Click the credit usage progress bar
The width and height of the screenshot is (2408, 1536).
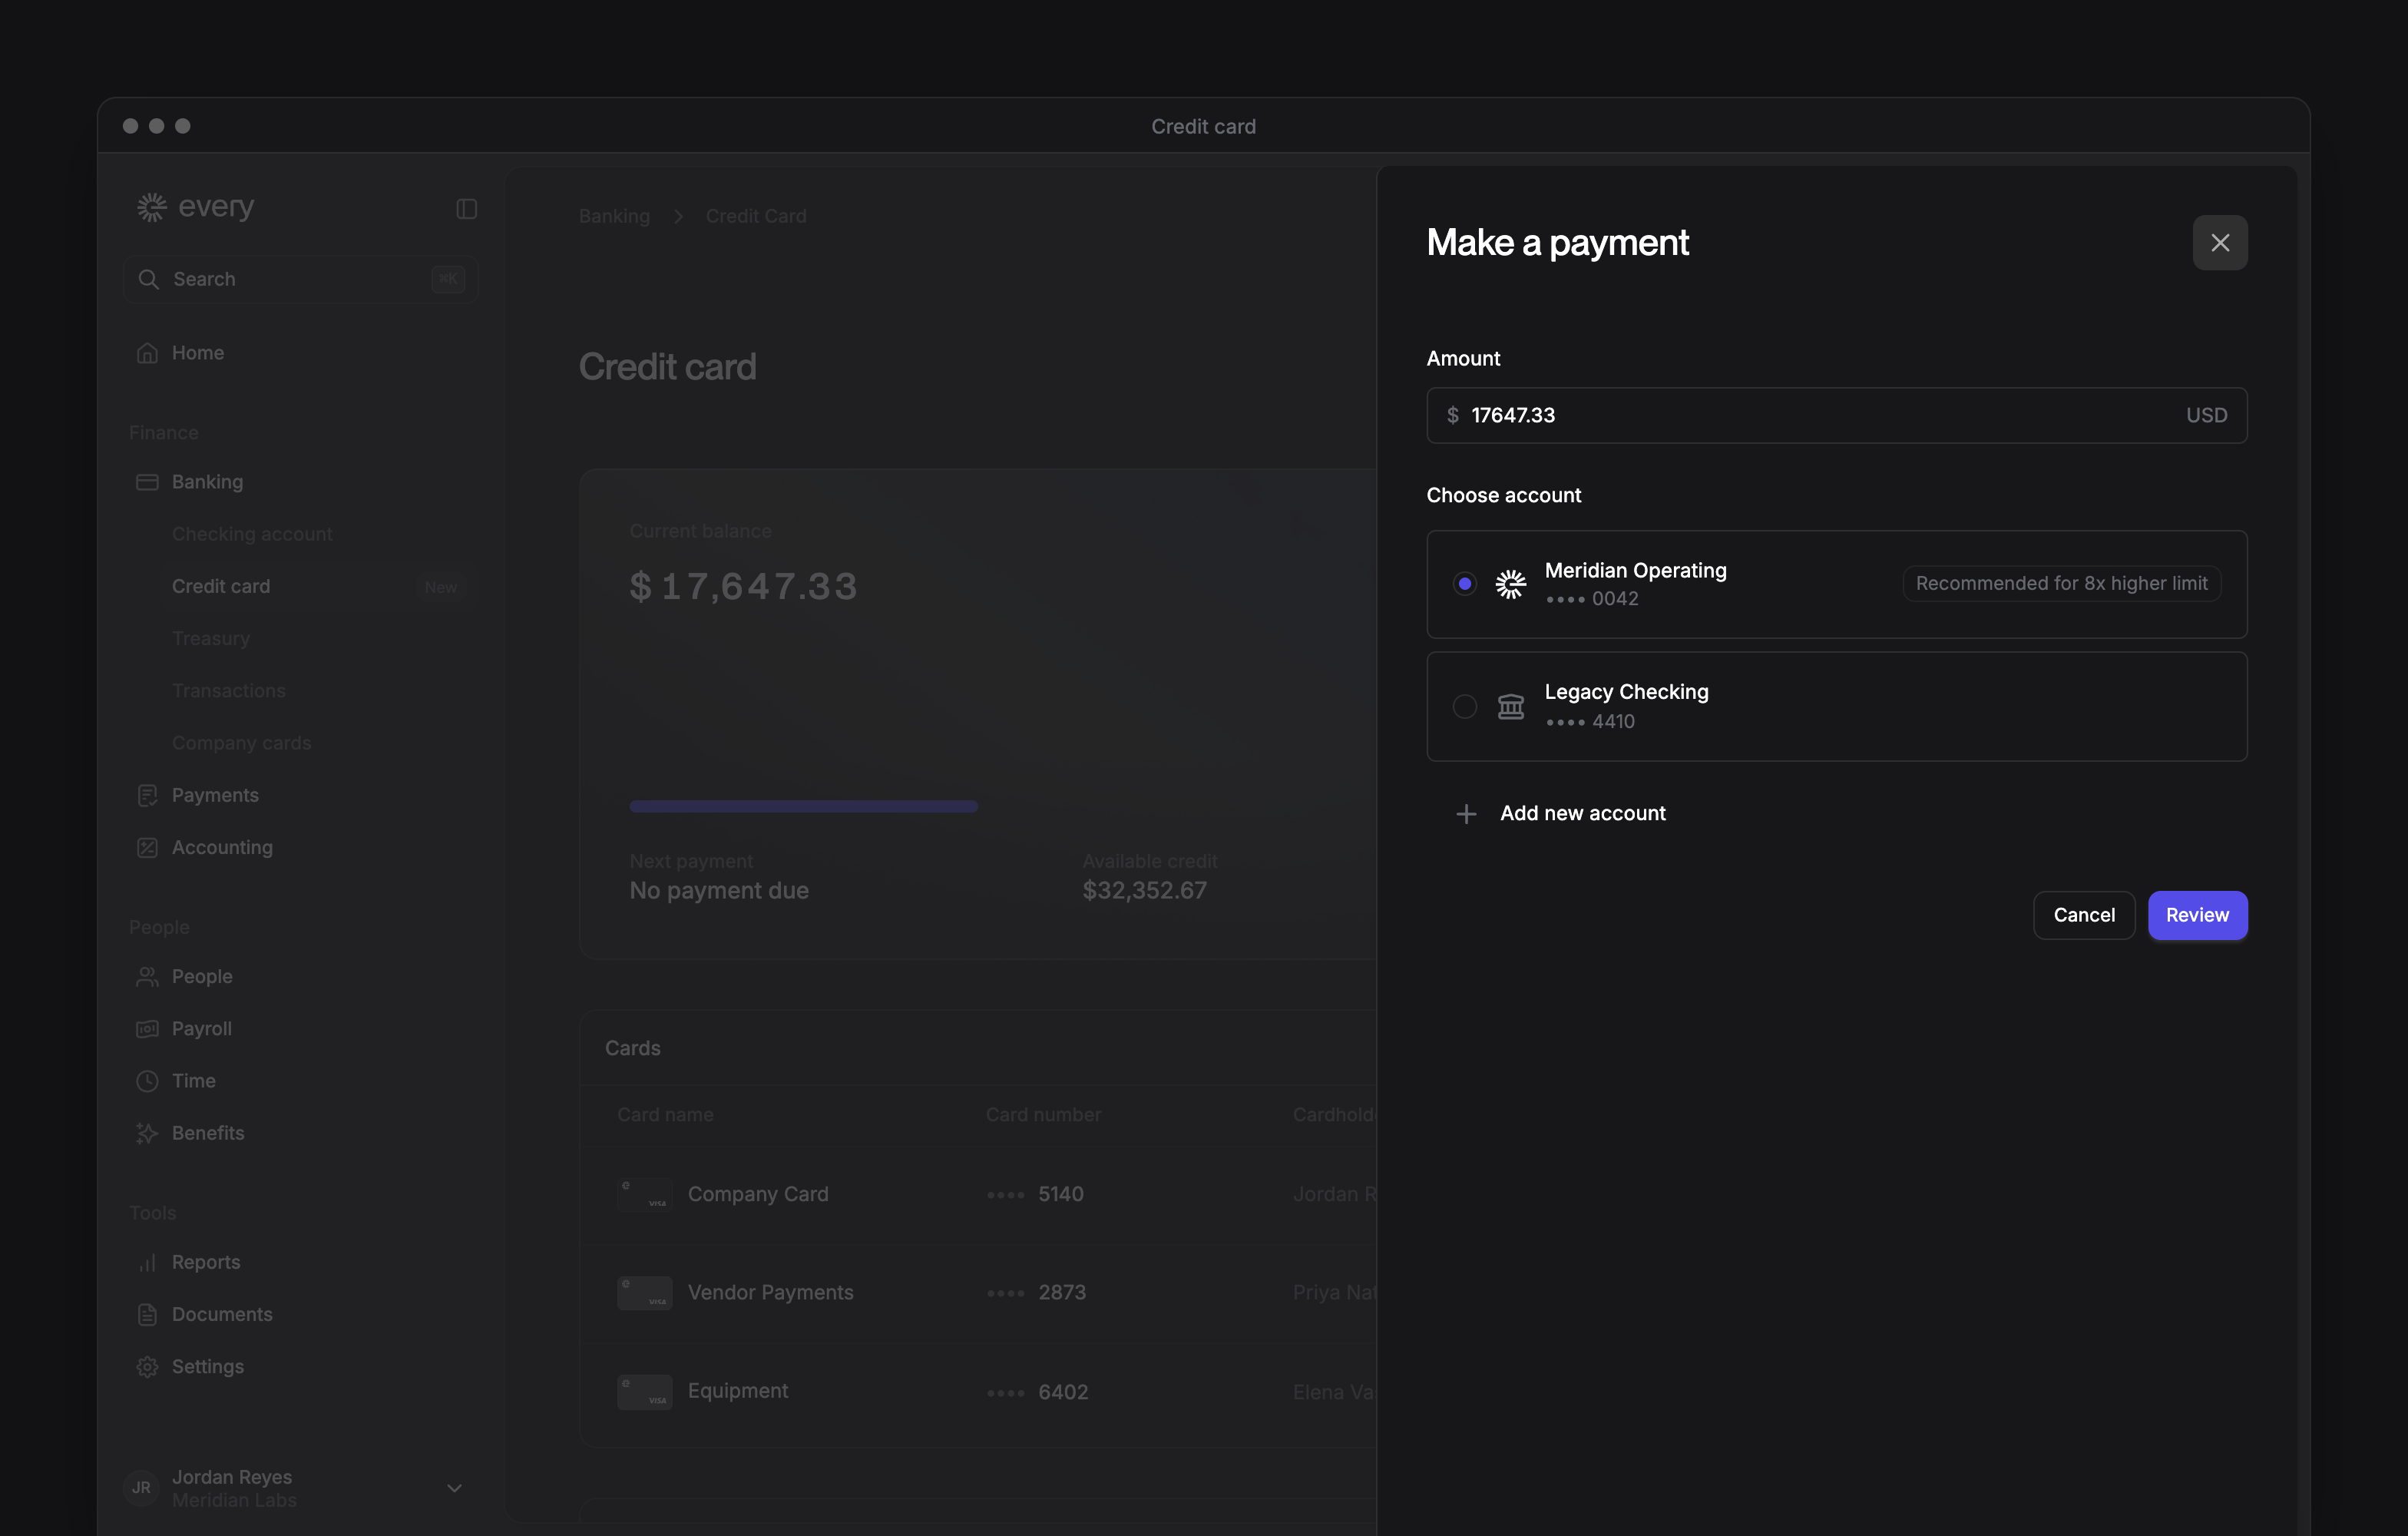click(x=803, y=806)
